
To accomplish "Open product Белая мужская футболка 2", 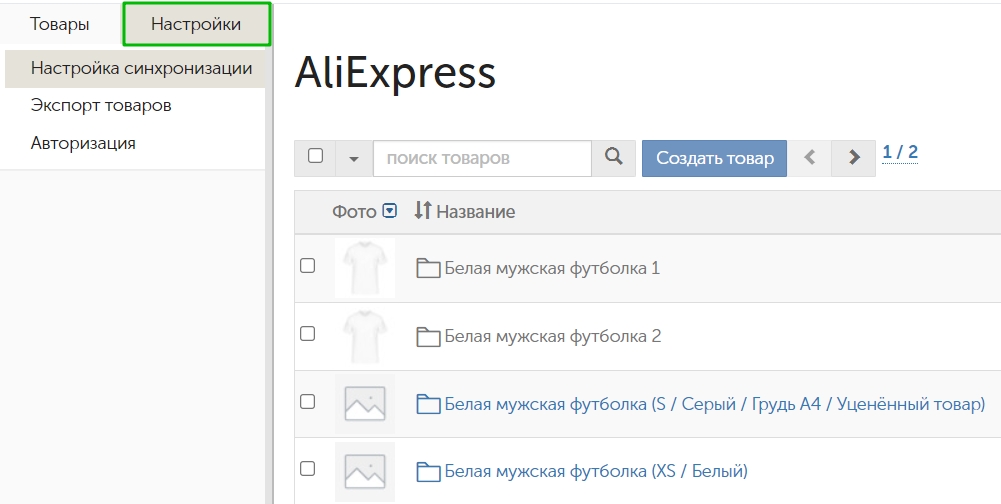I will coord(553,336).
